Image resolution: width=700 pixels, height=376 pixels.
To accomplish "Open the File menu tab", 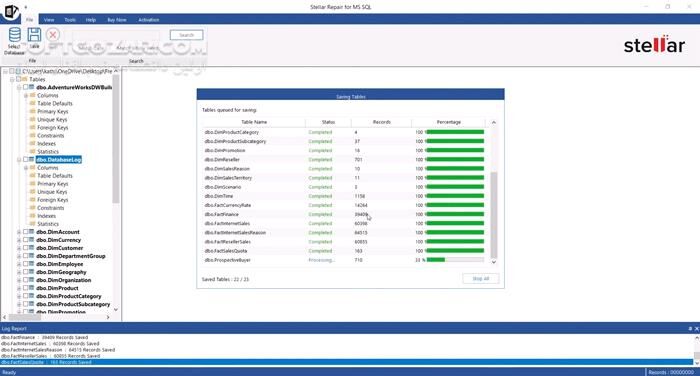I will tap(29, 20).
